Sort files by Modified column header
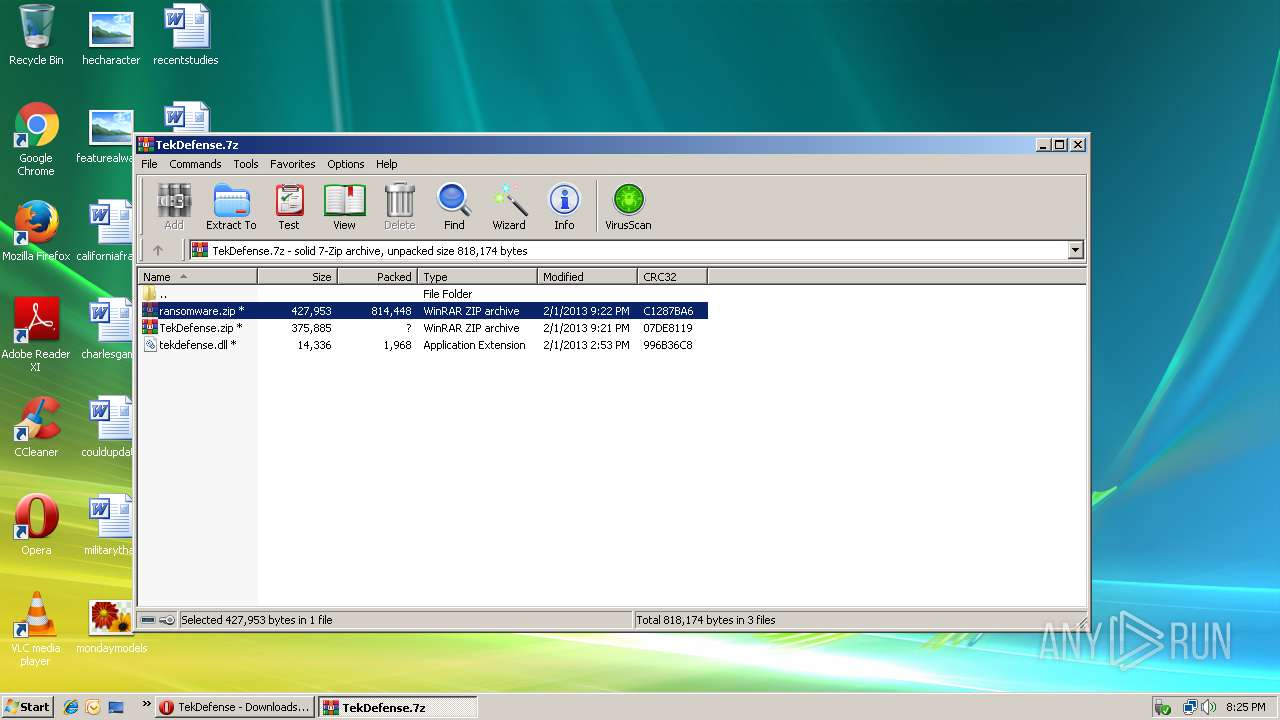Screen dimensions: 1280x720 tap(587, 277)
